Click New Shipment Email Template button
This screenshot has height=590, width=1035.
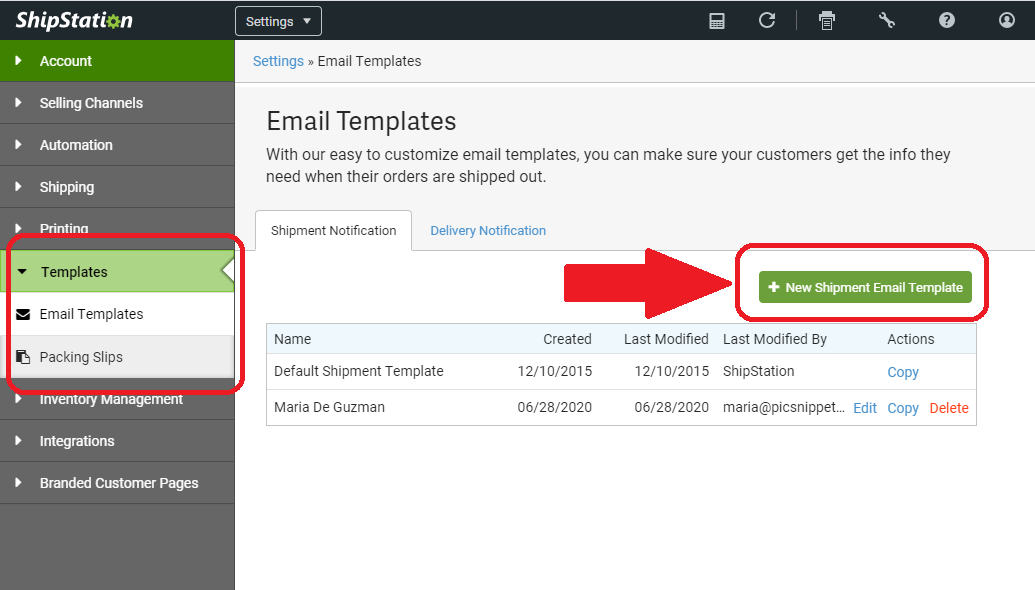865,287
